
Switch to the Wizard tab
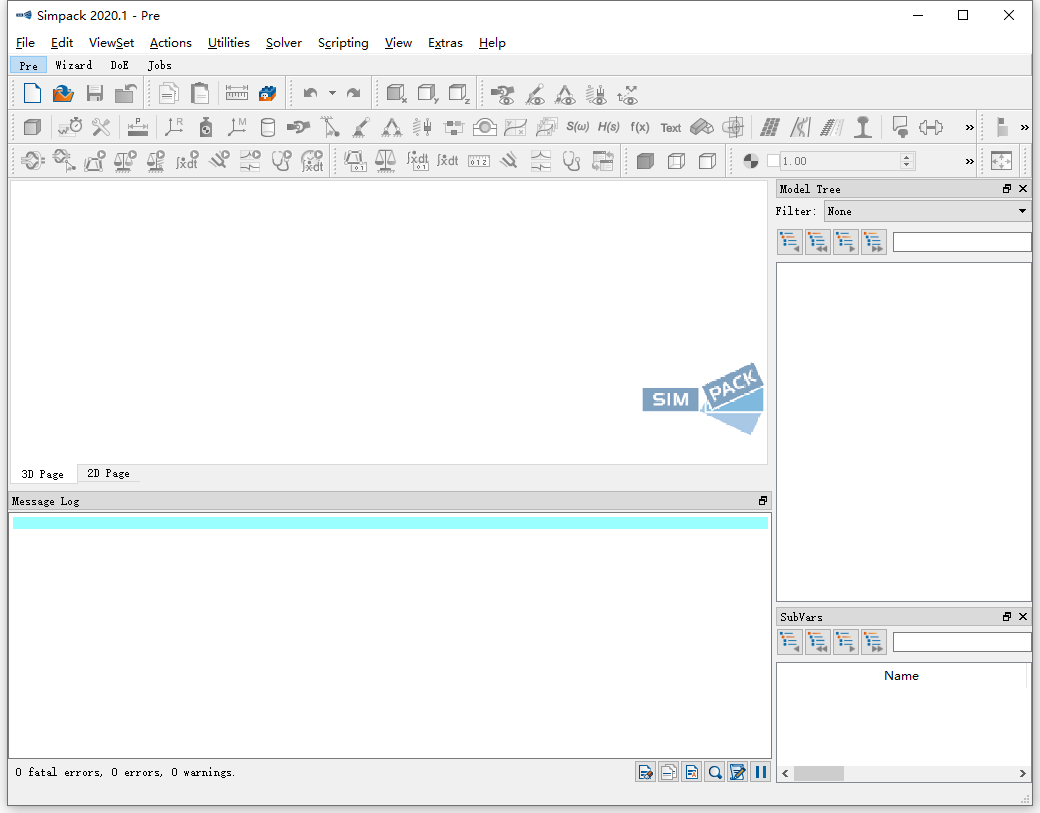tap(74, 65)
